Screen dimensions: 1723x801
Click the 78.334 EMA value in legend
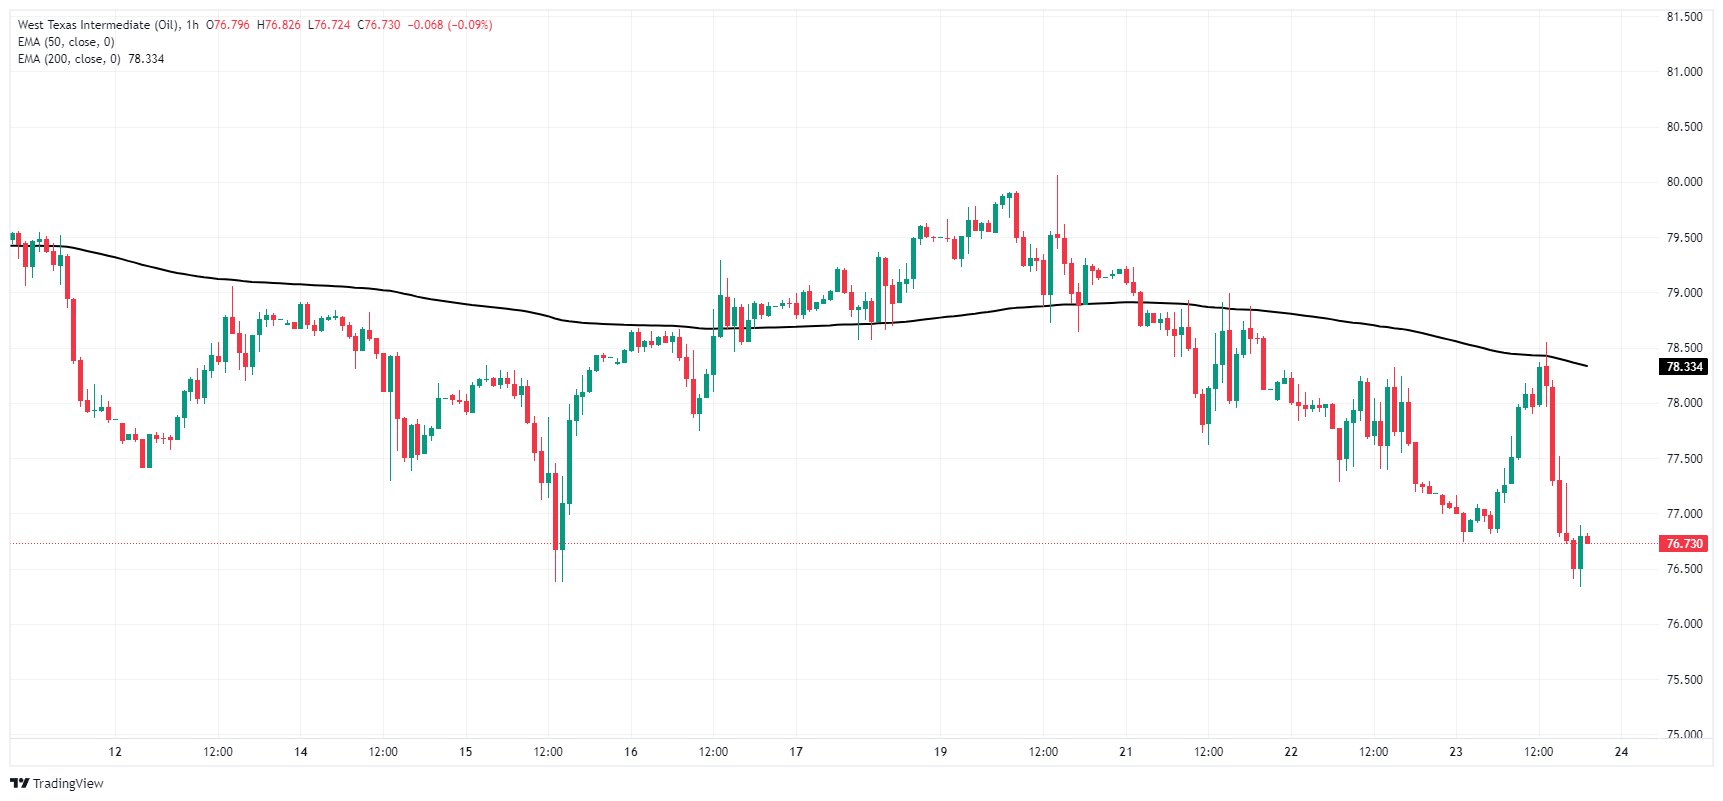[146, 59]
